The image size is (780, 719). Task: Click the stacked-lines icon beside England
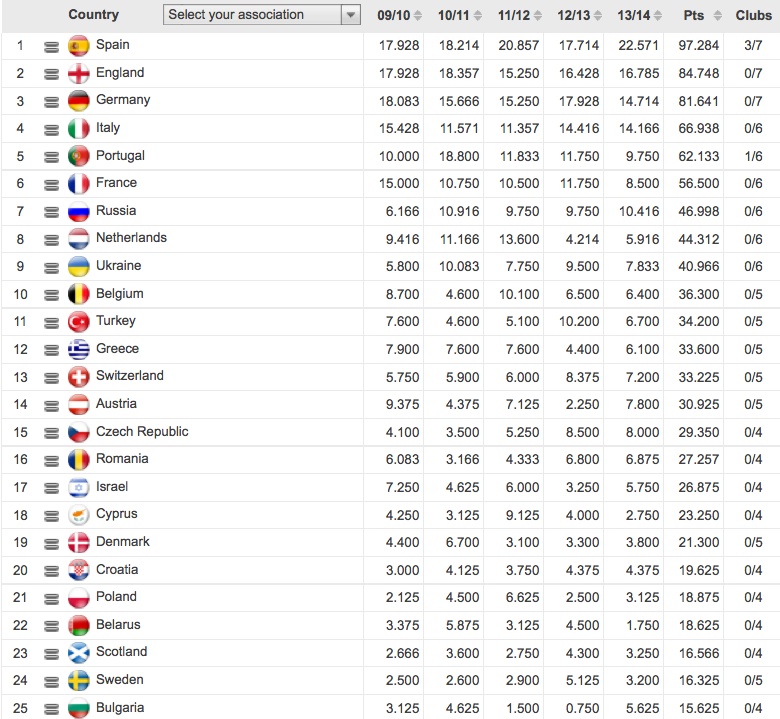tap(51, 74)
